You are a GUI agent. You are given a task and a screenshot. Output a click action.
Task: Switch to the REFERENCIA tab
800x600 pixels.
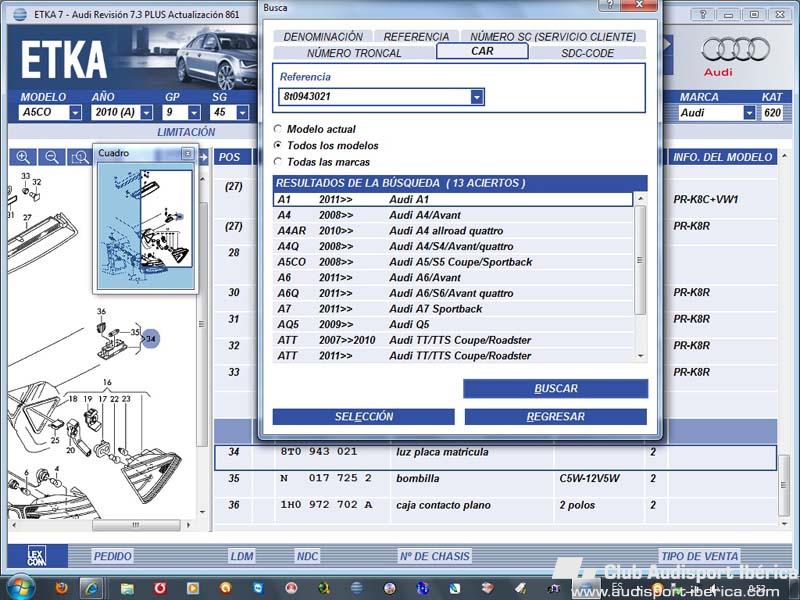pos(416,36)
